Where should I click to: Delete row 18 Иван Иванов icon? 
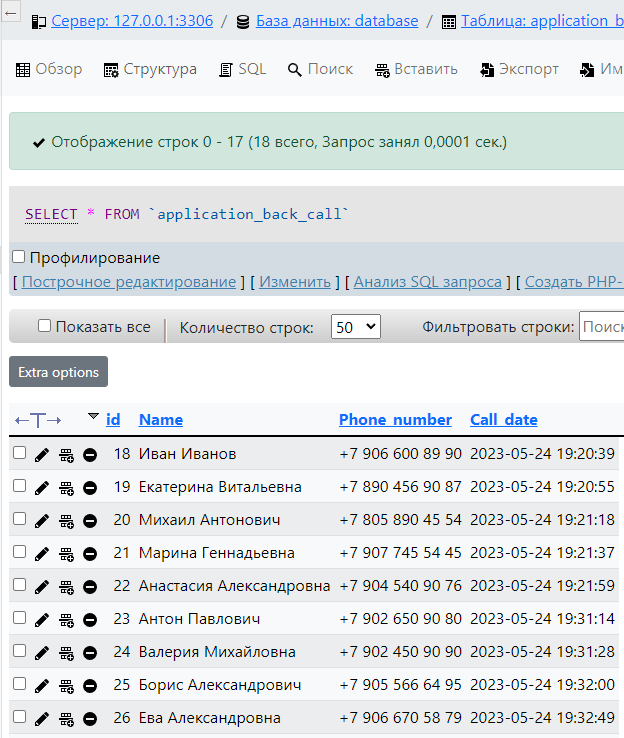click(x=90, y=455)
